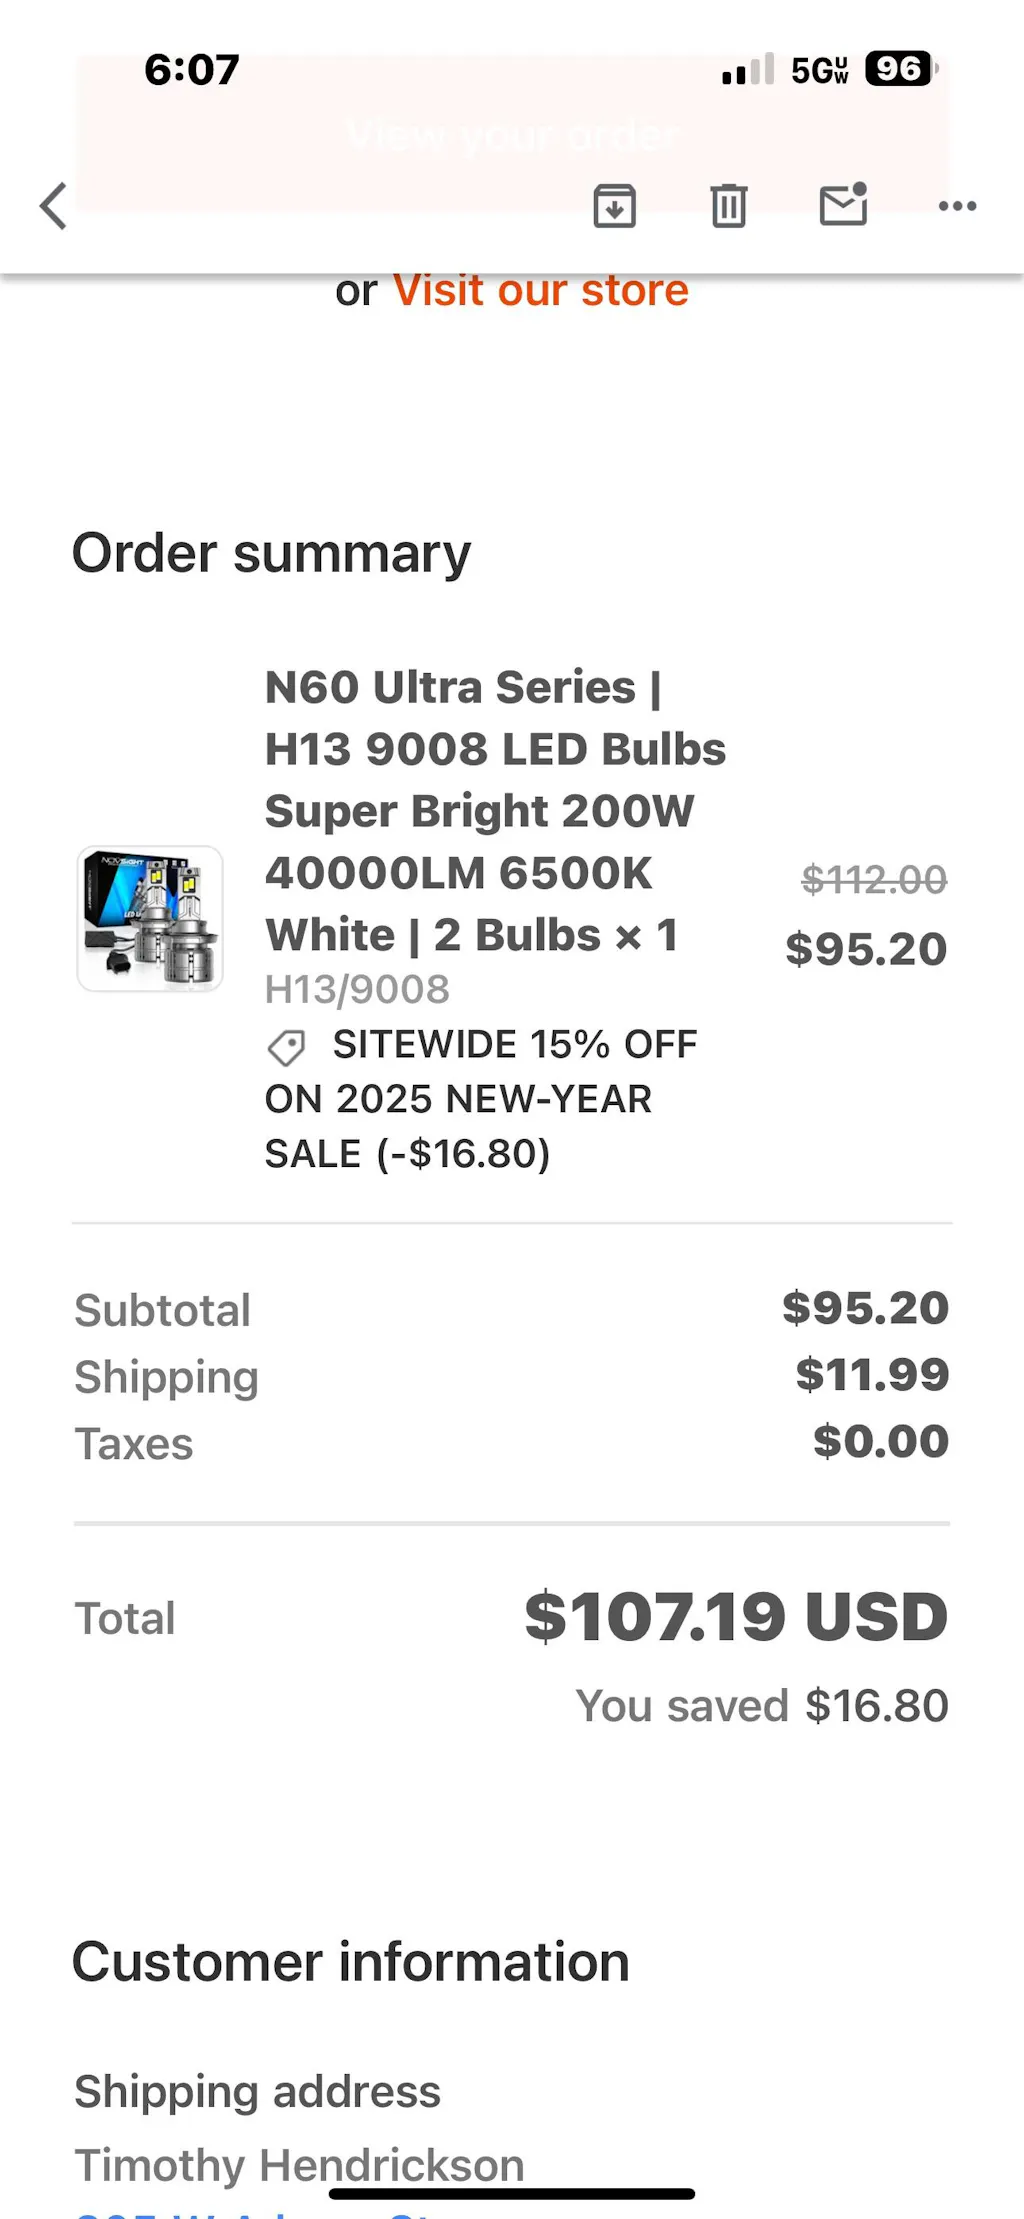Tap the faded View your order button
1024x2219 pixels.
coord(512,133)
